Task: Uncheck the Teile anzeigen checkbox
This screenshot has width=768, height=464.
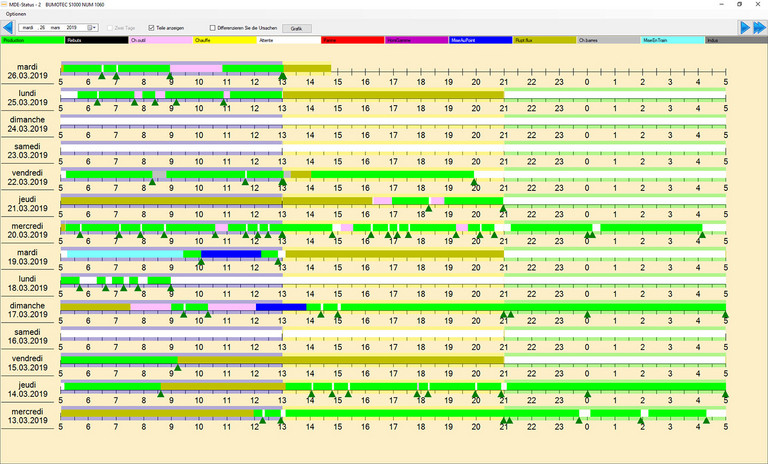Action: 152,28
